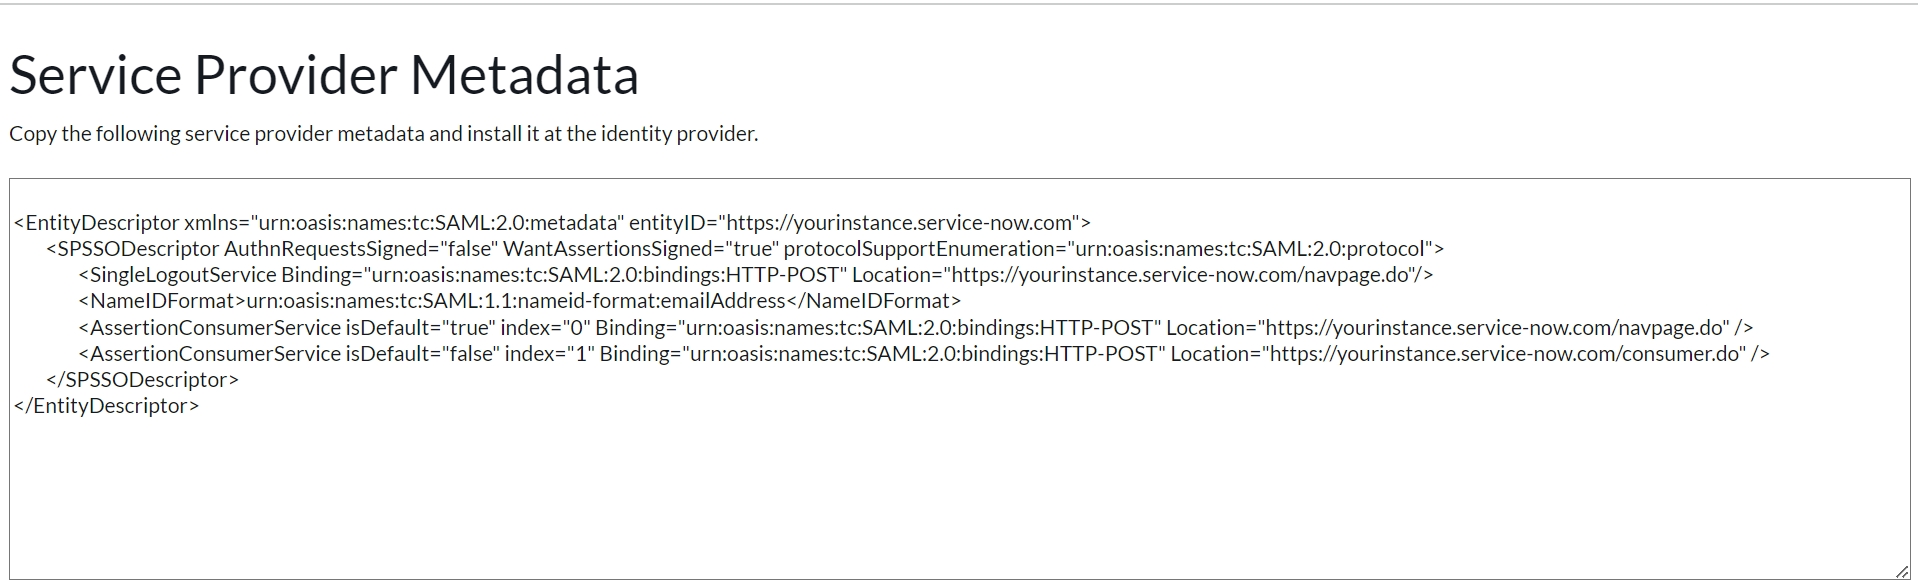This screenshot has width=1918, height=582.
Task: Click the closing SPSSODescriptor tag
Action: (142, 380)
